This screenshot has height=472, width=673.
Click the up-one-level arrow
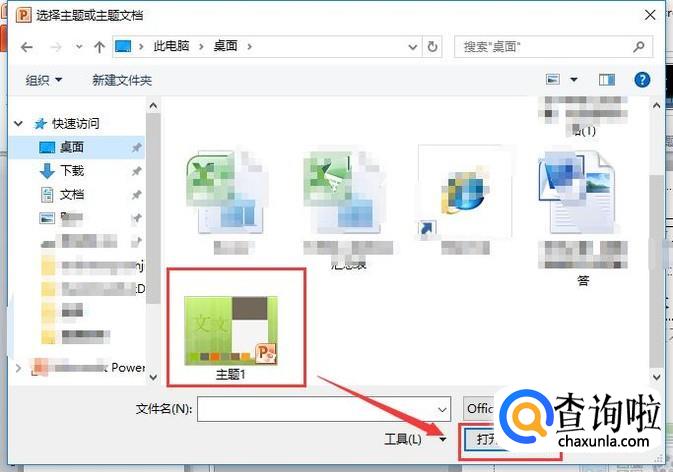[99, 47]
